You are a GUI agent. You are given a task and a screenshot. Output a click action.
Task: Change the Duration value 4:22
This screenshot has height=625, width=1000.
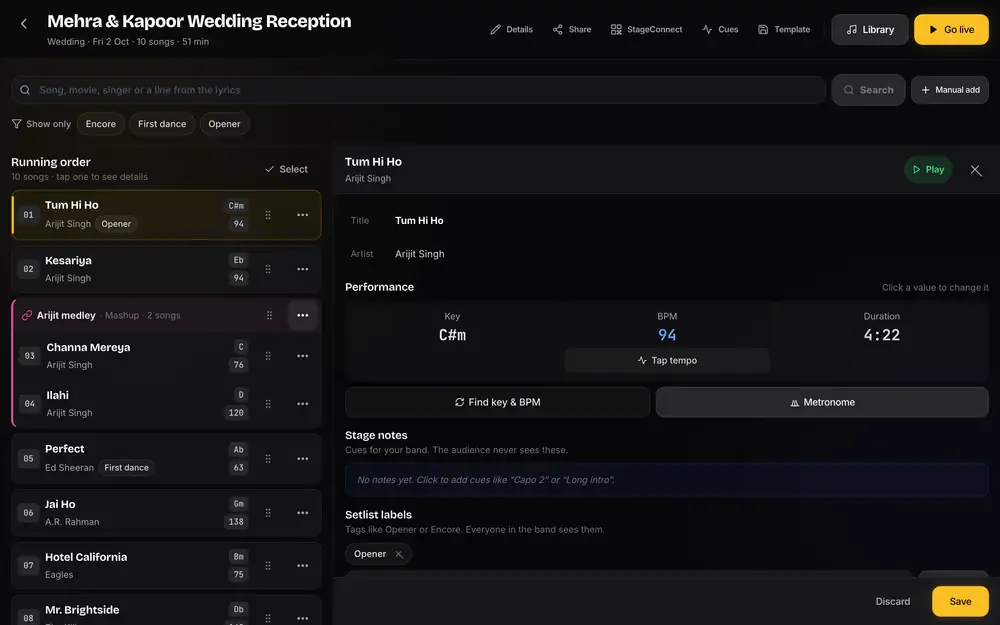(881, 335)
